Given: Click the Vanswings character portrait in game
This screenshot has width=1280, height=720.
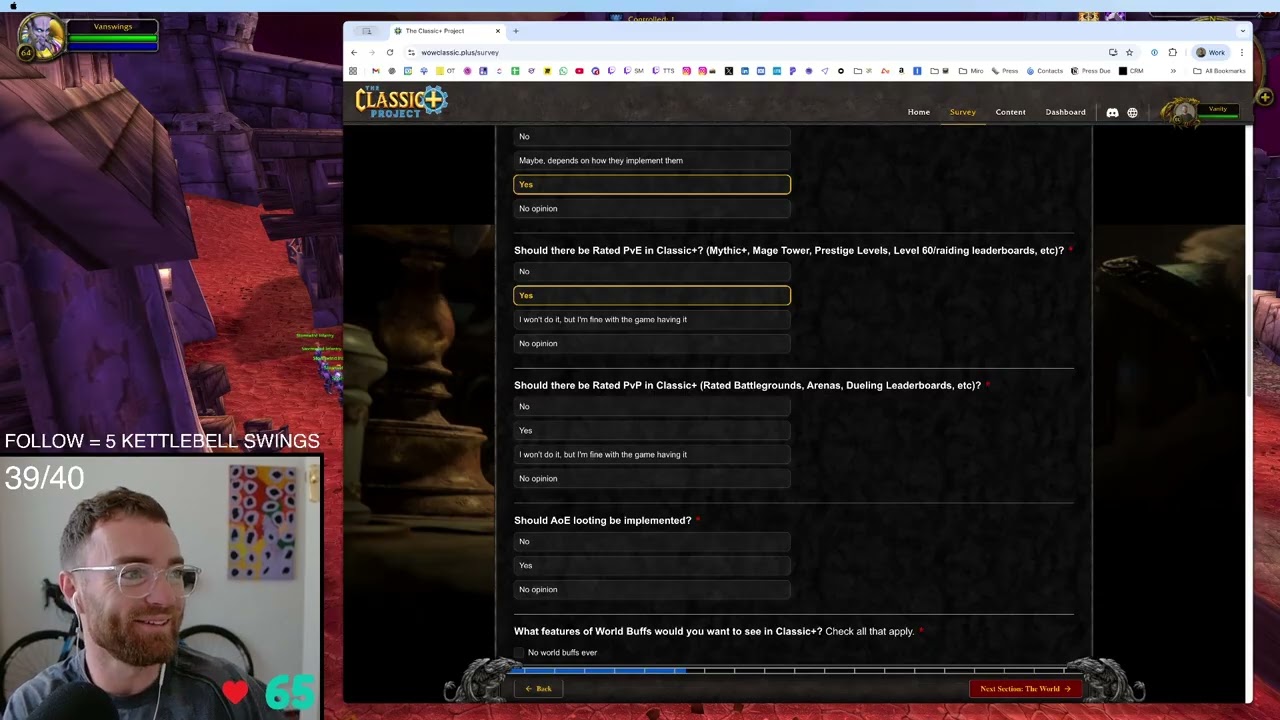Looking at the screenshot, I should [41, 39].
